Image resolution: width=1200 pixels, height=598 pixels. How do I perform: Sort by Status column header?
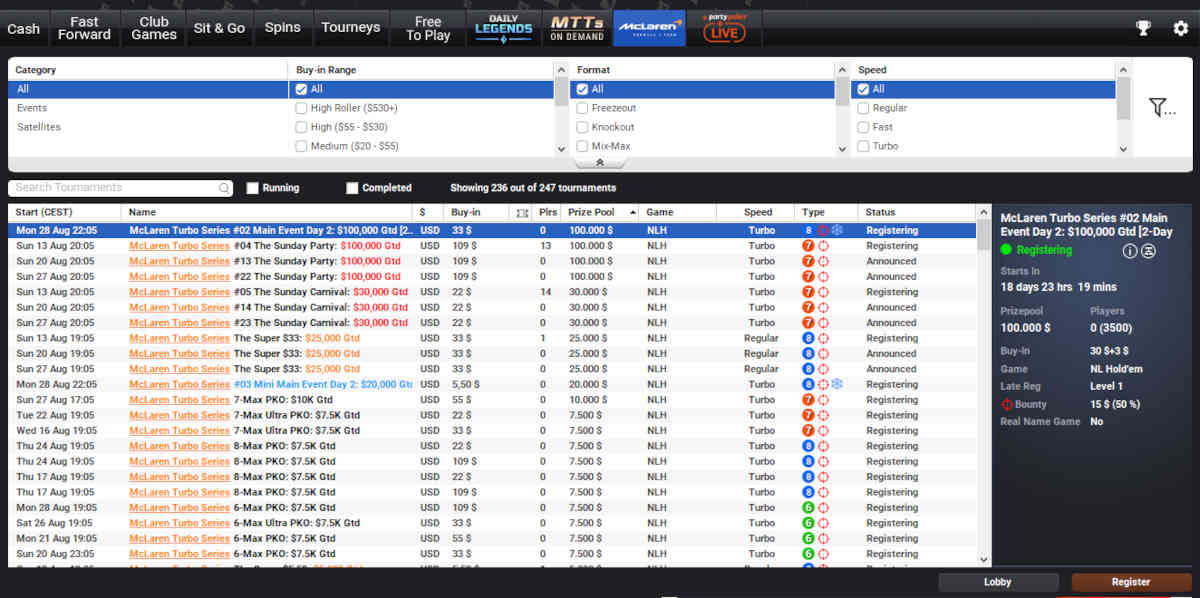[x=916, y=213]
